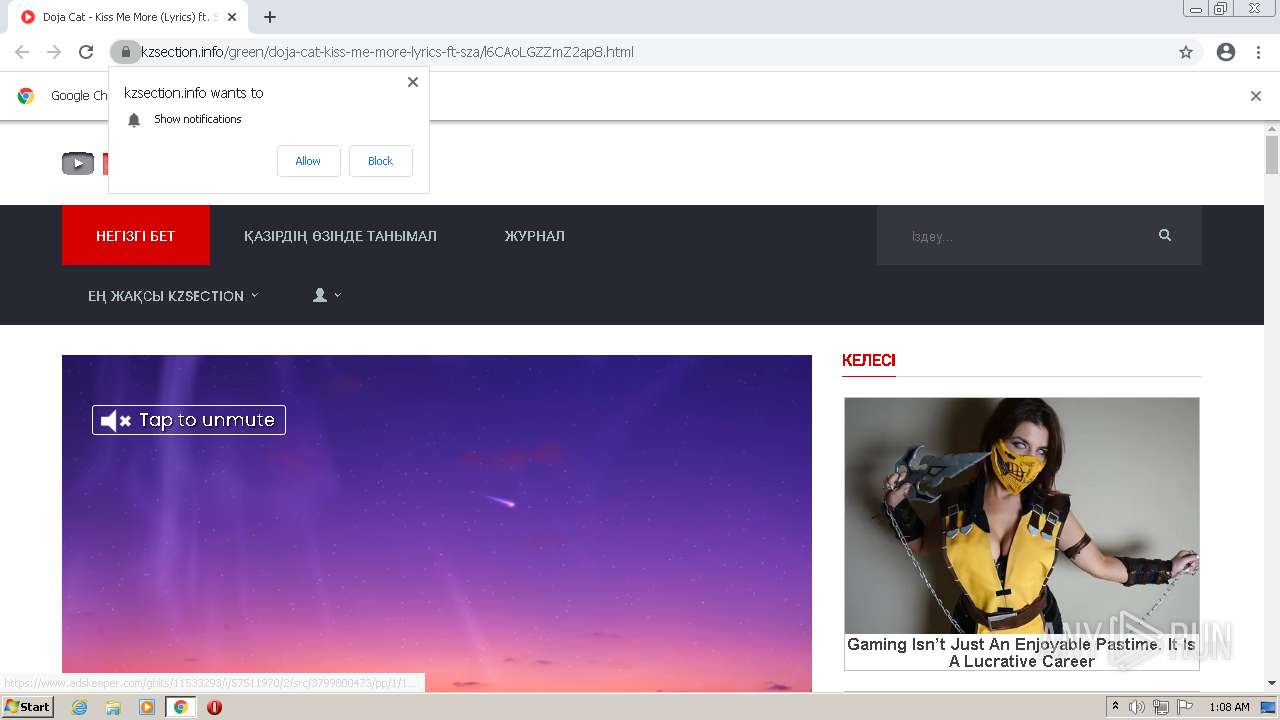Click the КЕЛЕСІ heading
The height and width of the screenshot is (720, 1280).
pyautogui.click(x=869, y=360)
